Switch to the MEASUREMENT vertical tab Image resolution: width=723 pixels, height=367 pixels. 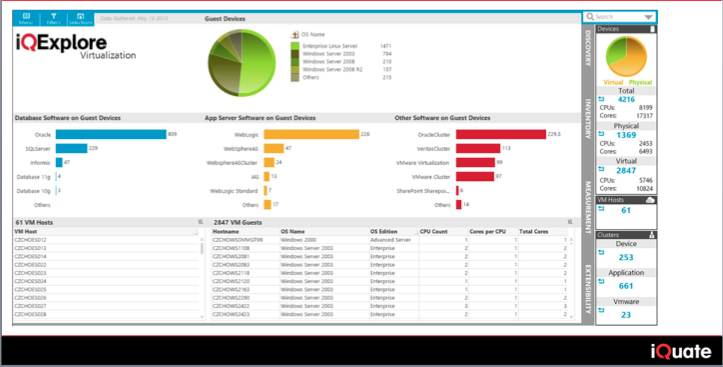pyautogui.click(x=588, y=208)
